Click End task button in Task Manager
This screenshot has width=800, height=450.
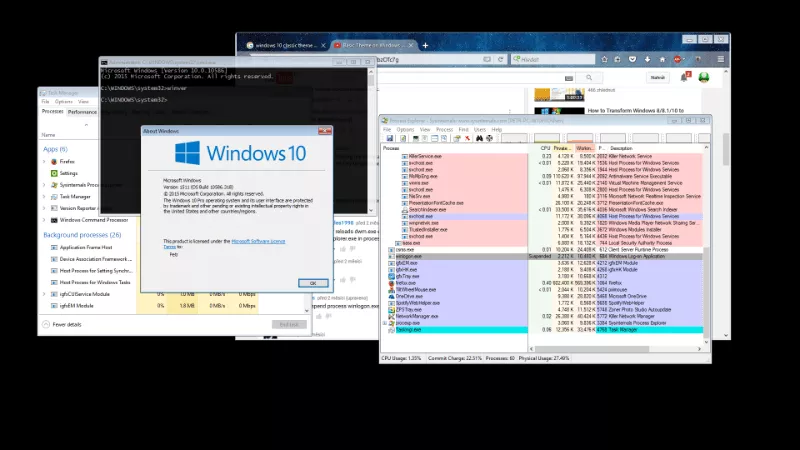tap(289, 324)
